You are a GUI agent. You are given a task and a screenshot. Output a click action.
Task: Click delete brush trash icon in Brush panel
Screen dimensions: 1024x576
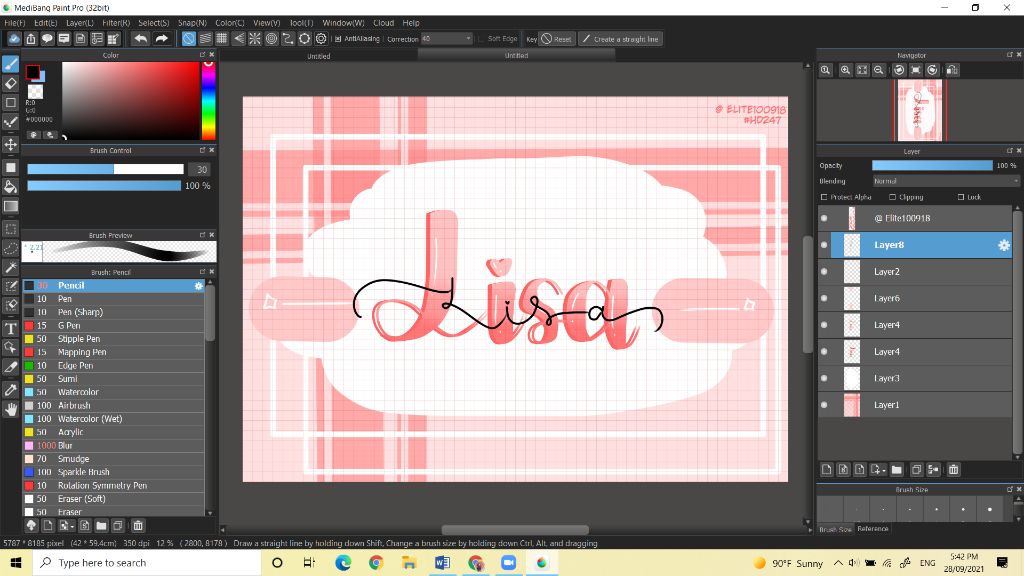click(138, 526)
